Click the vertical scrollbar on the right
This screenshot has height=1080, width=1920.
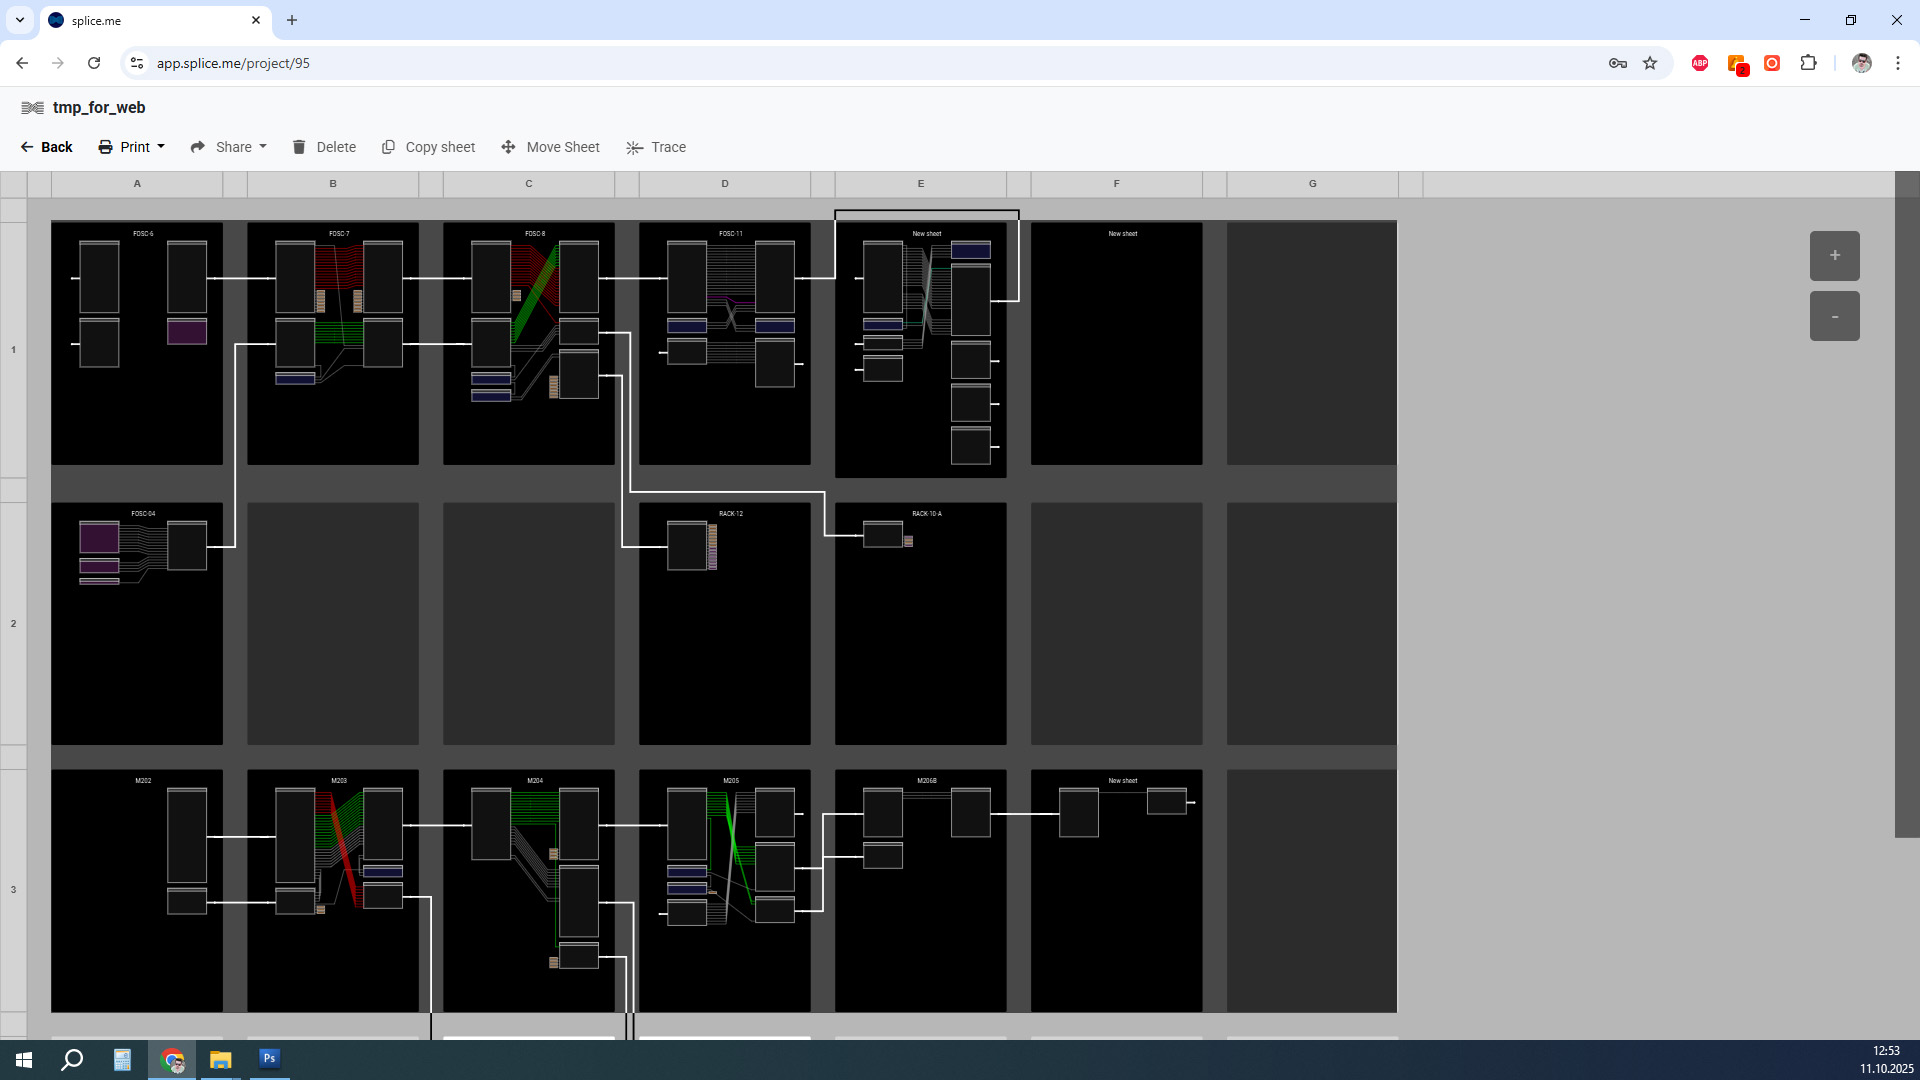pos(1907,504)
